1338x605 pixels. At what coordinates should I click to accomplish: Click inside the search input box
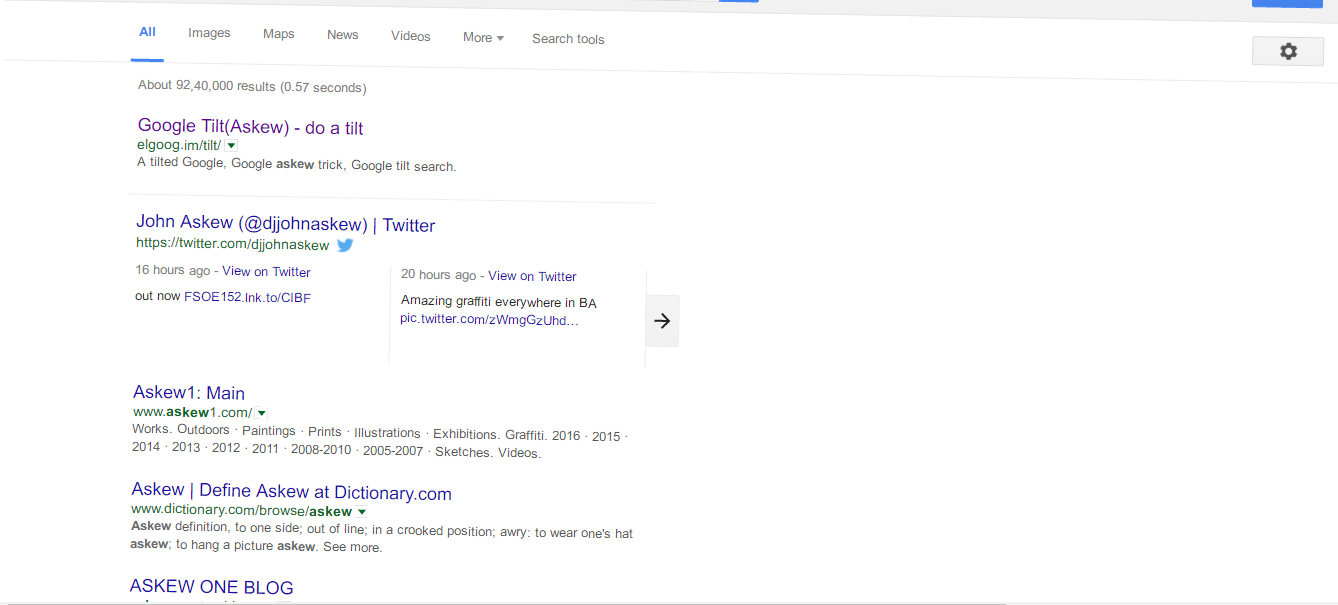[x=450, y=2]
